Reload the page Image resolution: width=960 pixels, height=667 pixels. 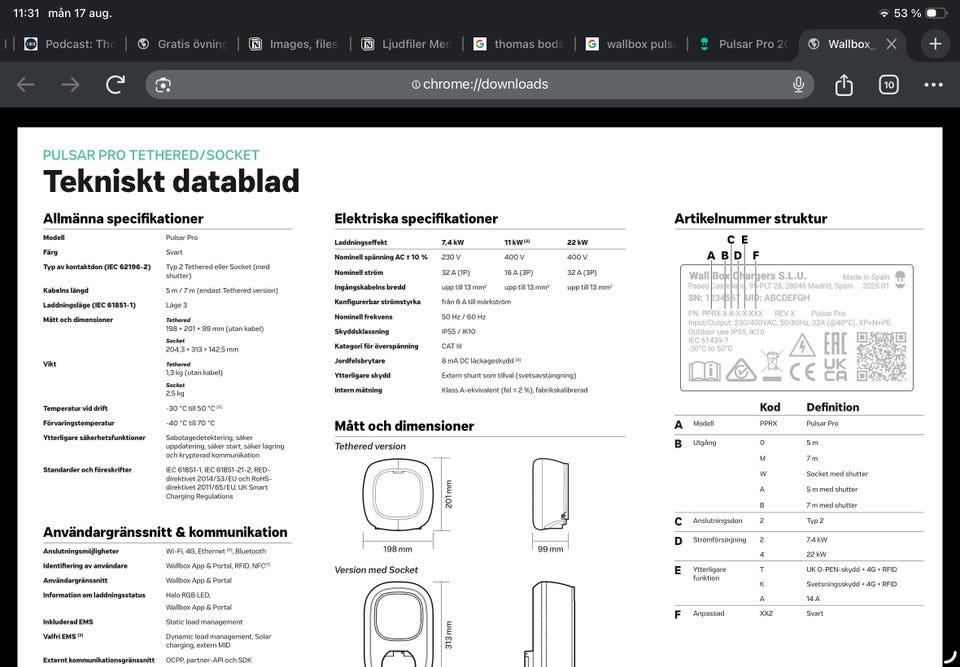tap(115, 85)
